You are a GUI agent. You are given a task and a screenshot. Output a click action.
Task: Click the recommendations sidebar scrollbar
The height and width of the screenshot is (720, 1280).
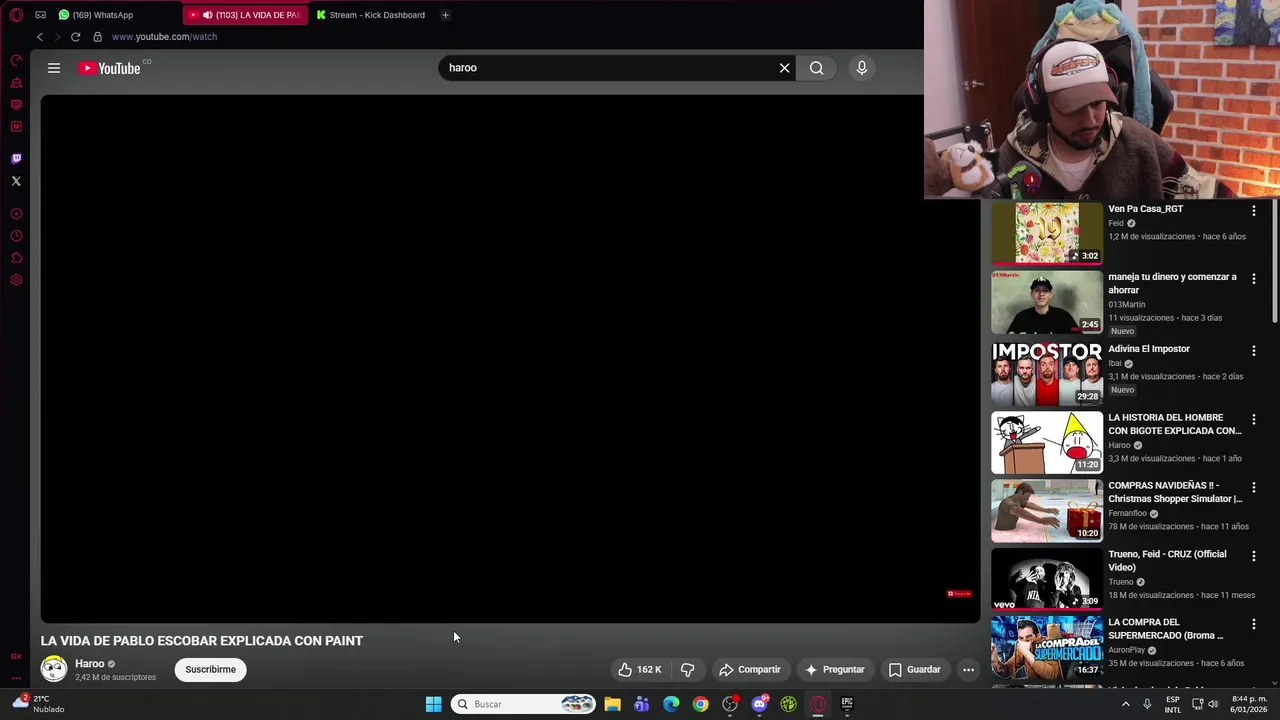[1275, 262]
